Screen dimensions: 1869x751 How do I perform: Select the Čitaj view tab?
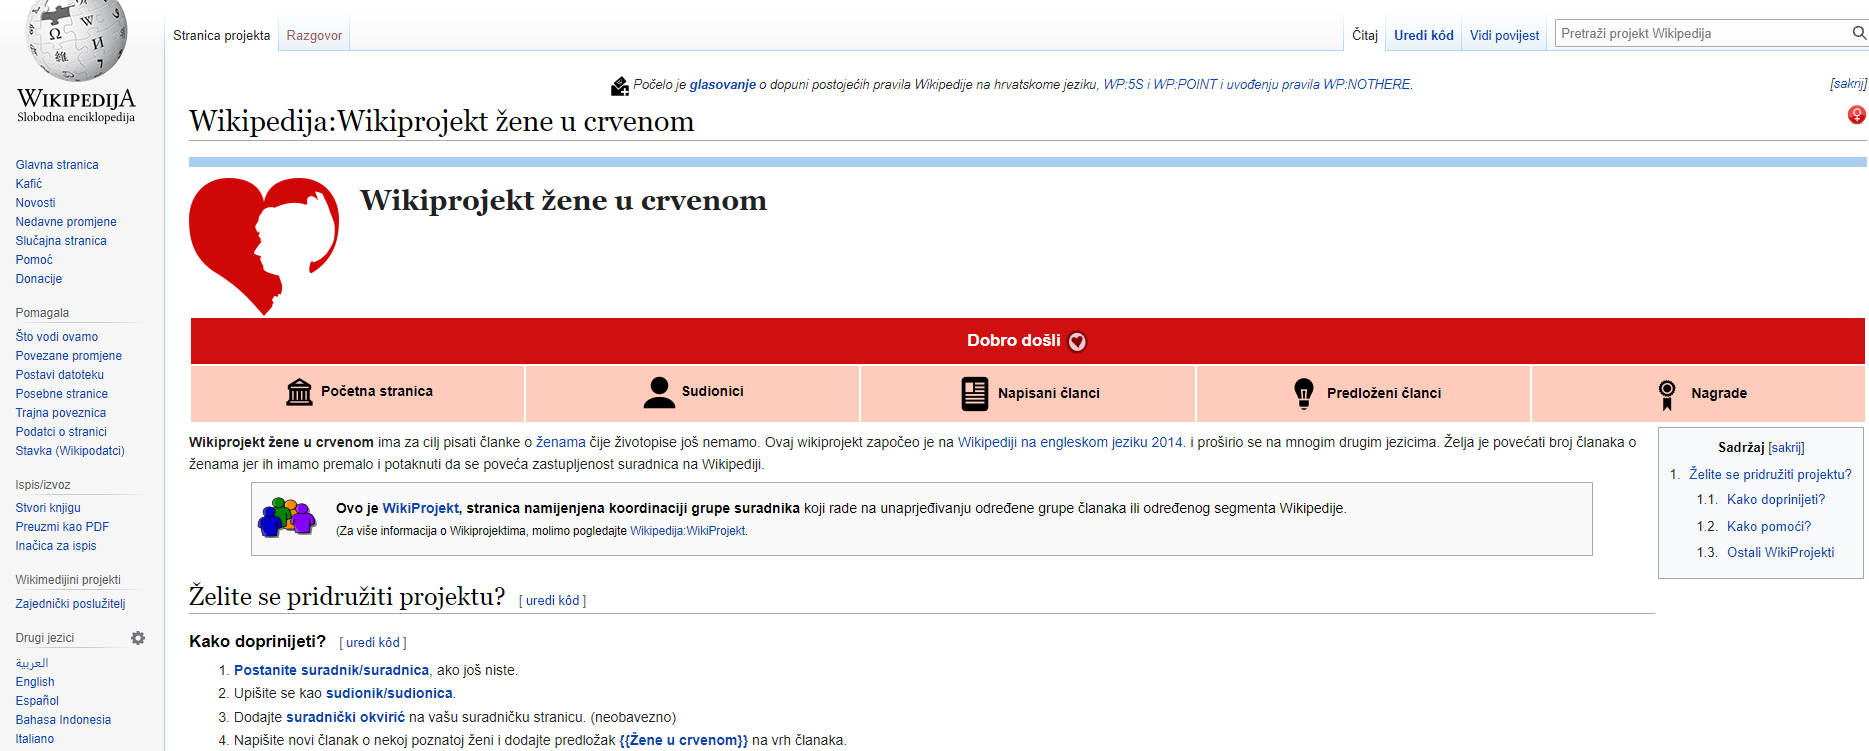tap(1365, 35)
